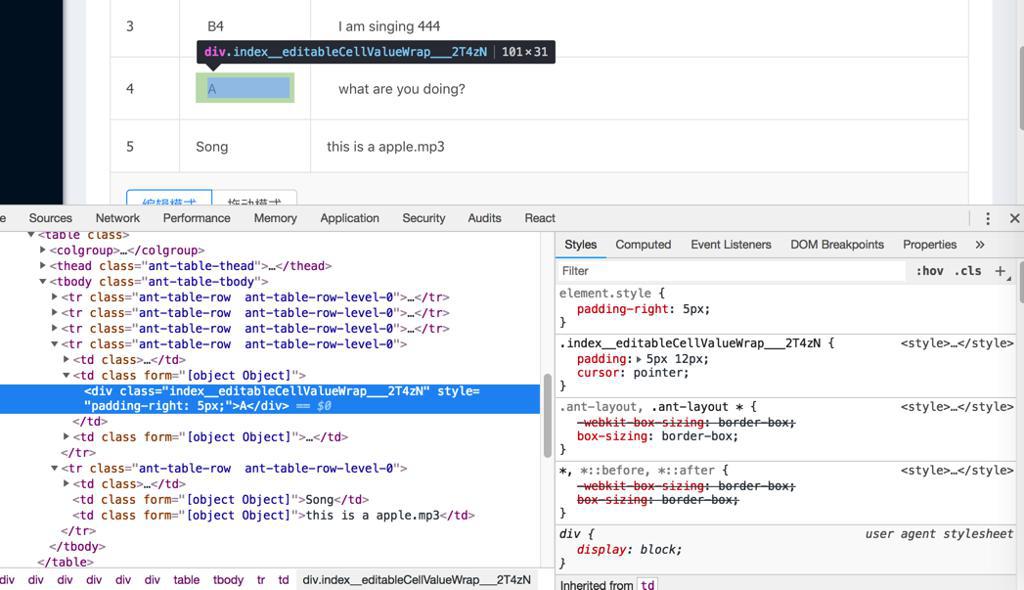1024x590 pixels.
Task: Click the I am singing 444 cell
Action: coord(389,26)
